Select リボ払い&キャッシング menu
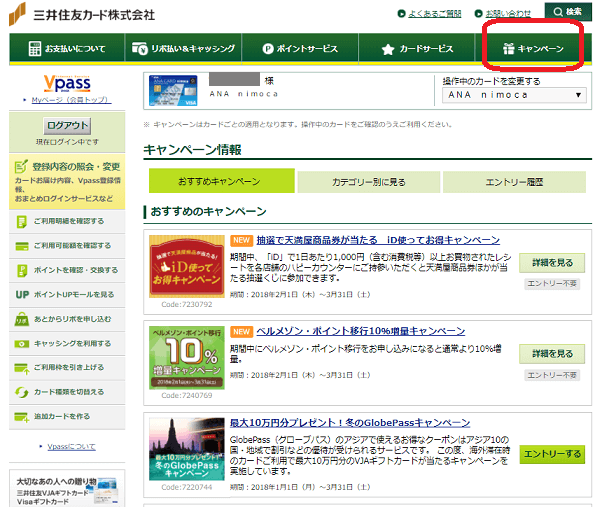 pyautogui.click(x=183, y=49)
